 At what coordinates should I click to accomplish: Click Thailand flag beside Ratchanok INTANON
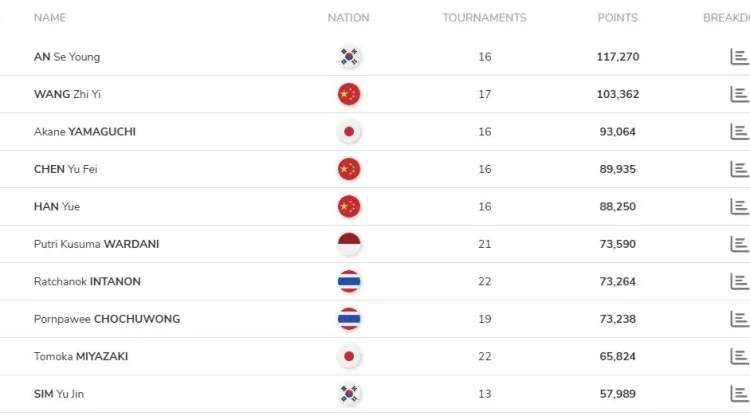pyautogui.click(x=349, y=281)
